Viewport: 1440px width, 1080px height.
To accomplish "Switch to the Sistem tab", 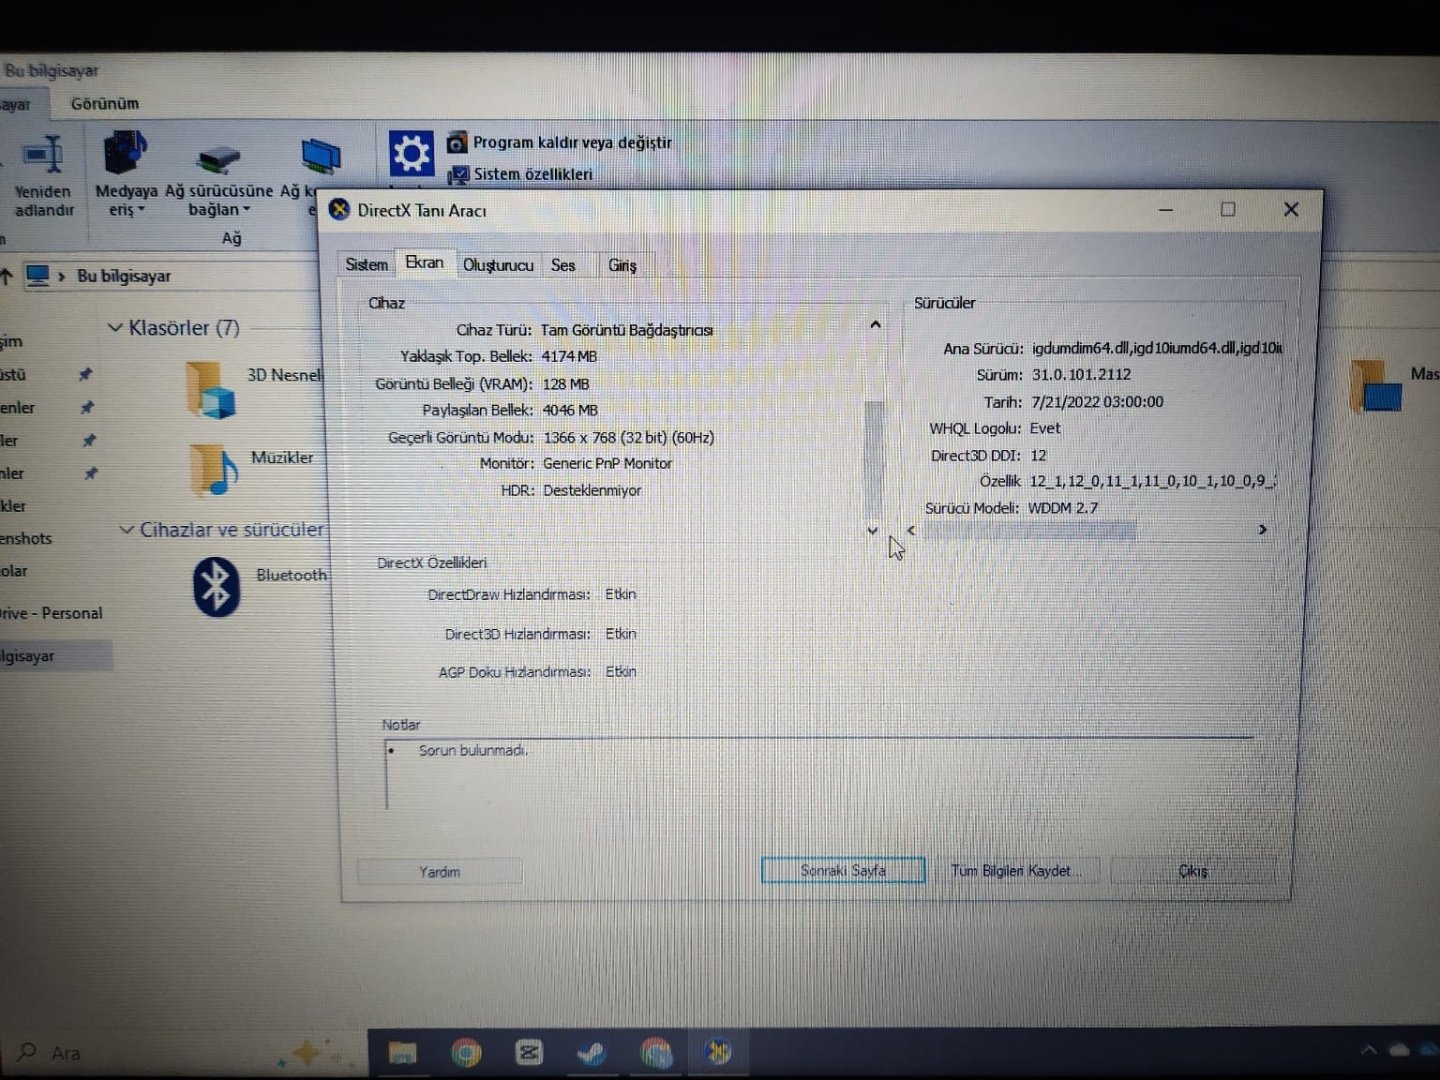I will point(366,264).
